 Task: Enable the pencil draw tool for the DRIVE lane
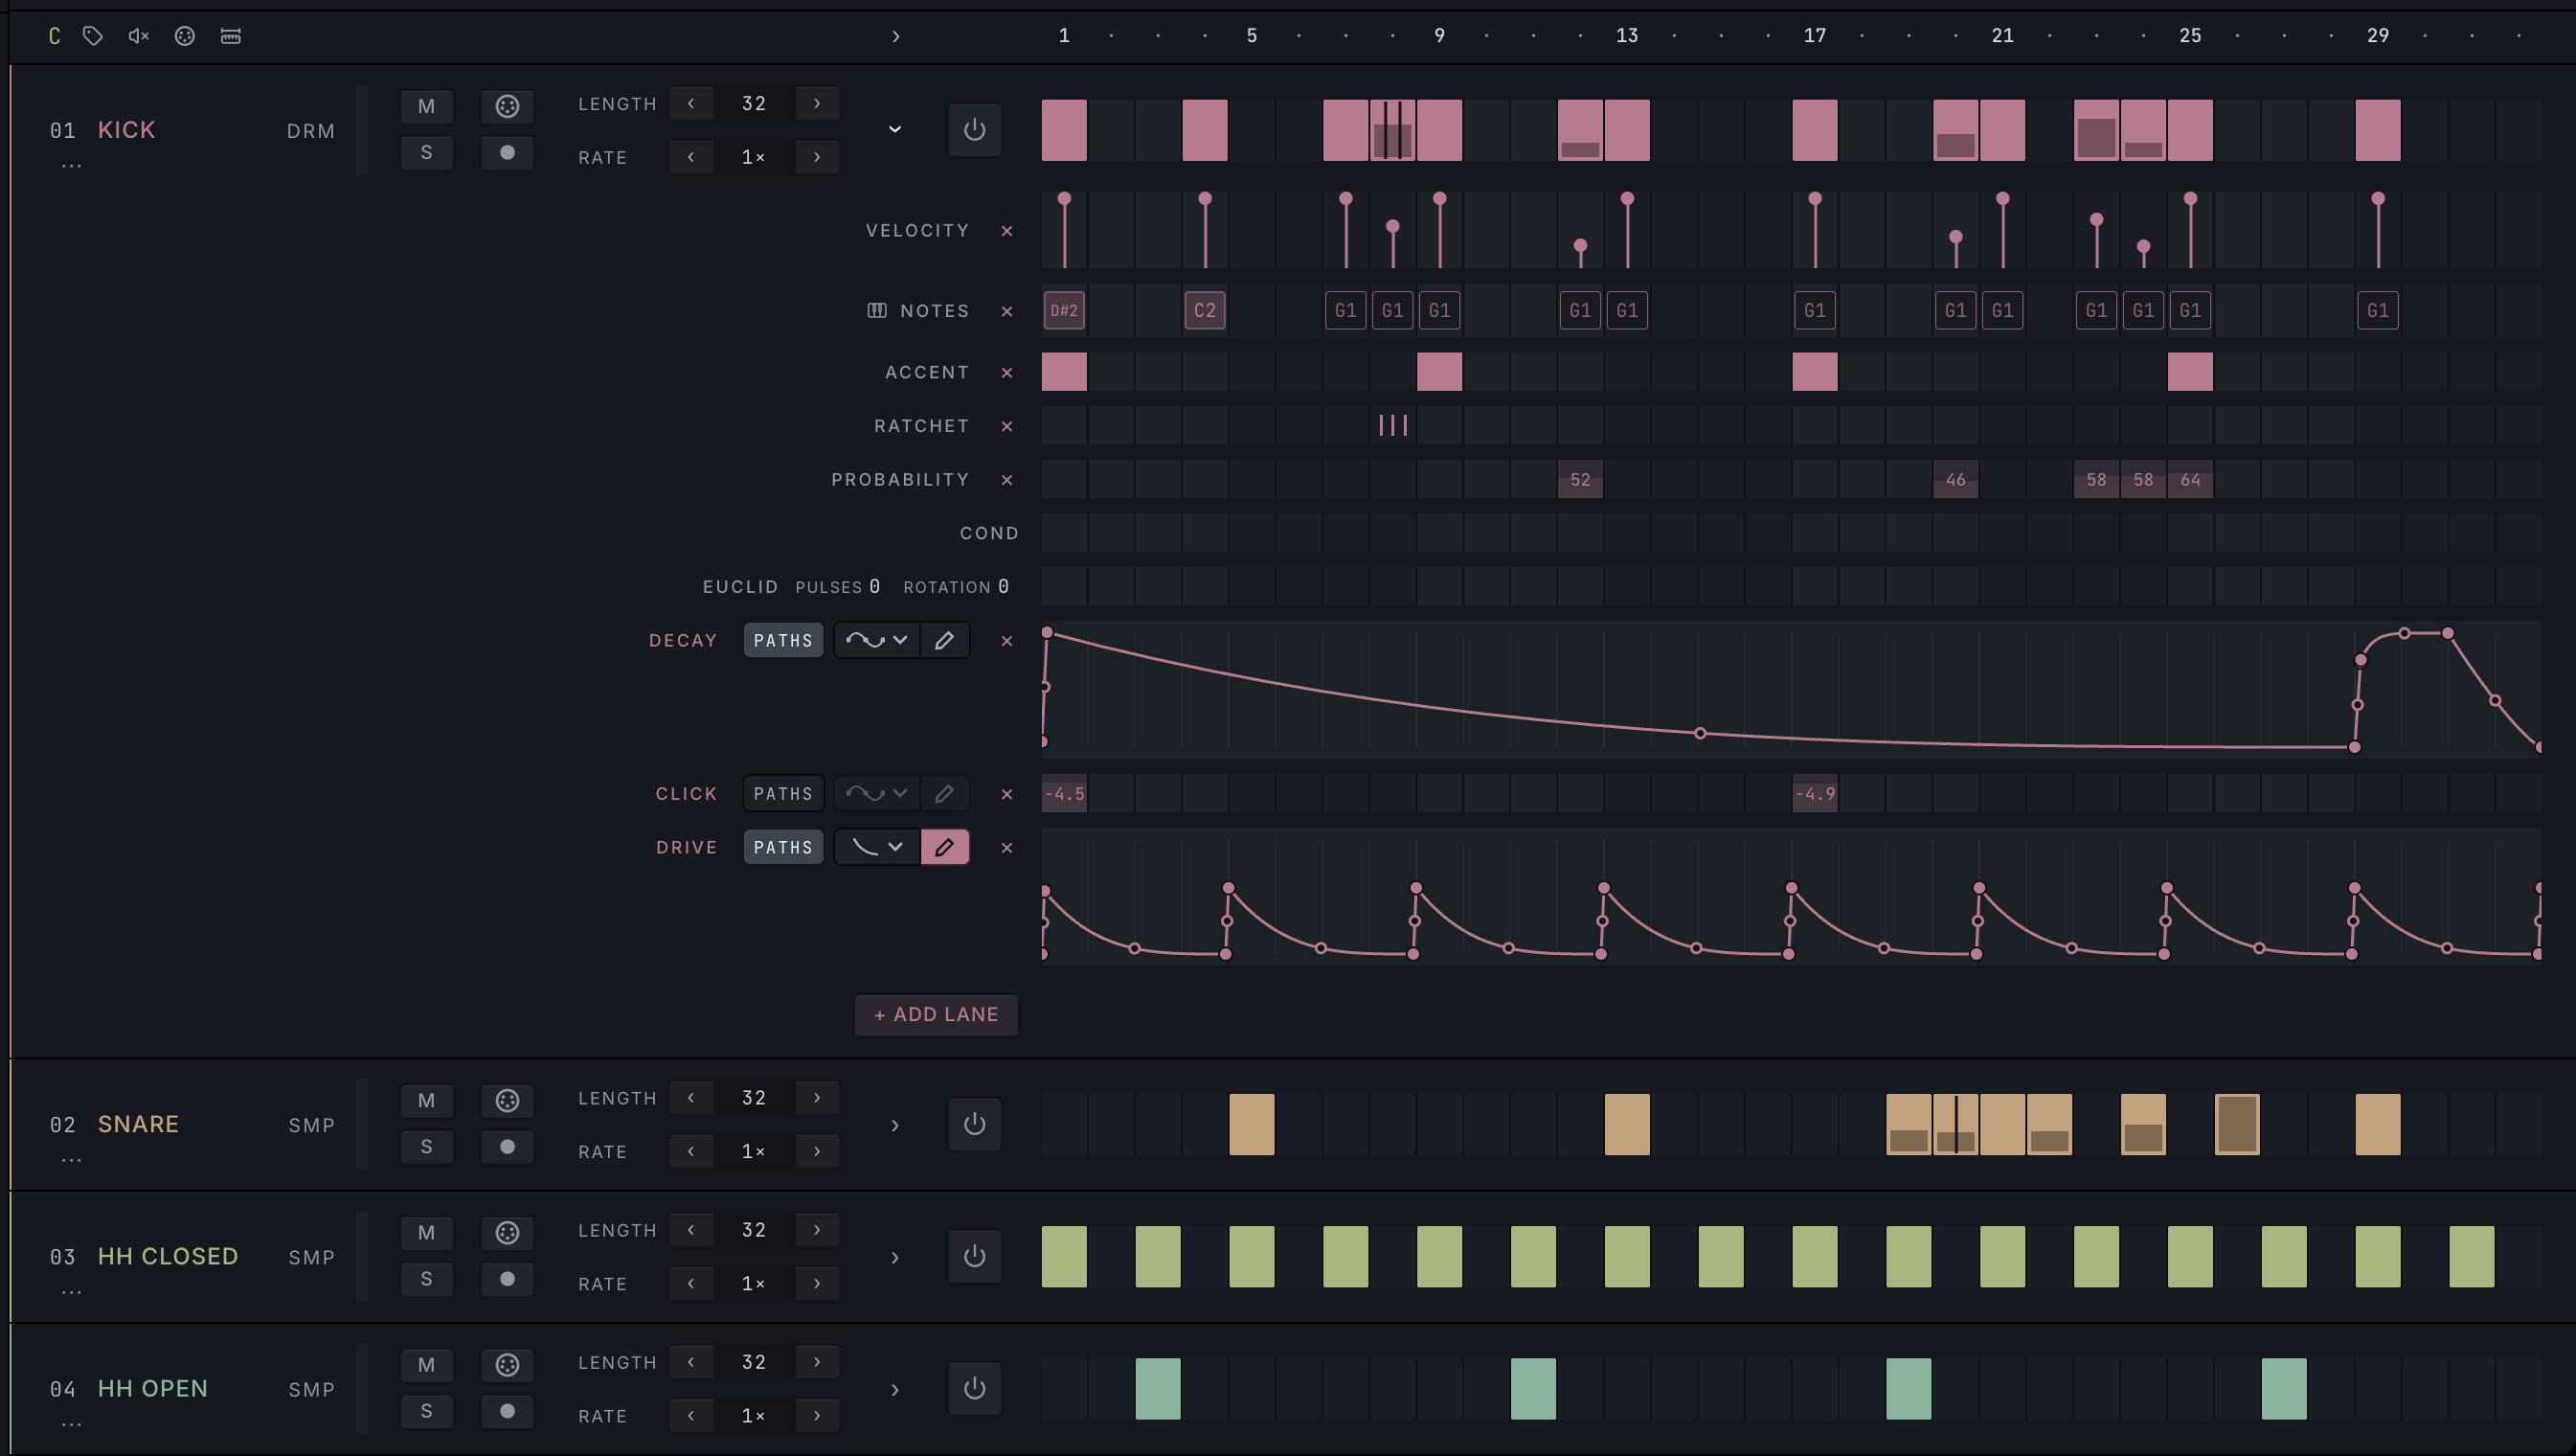coord(944,847)
